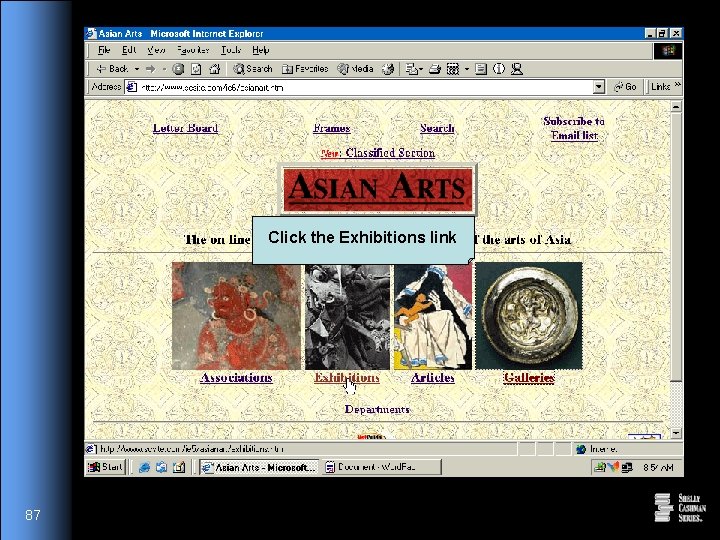Viewport: 720px width, 540px height.
Task: Click the Start button
Action: 106,467
